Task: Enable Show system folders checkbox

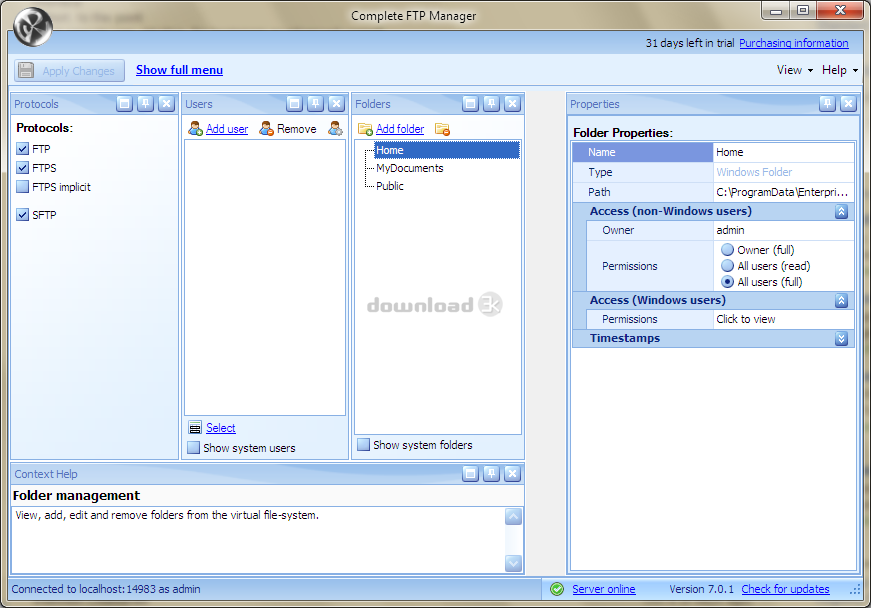Action: tap(363, 445)
